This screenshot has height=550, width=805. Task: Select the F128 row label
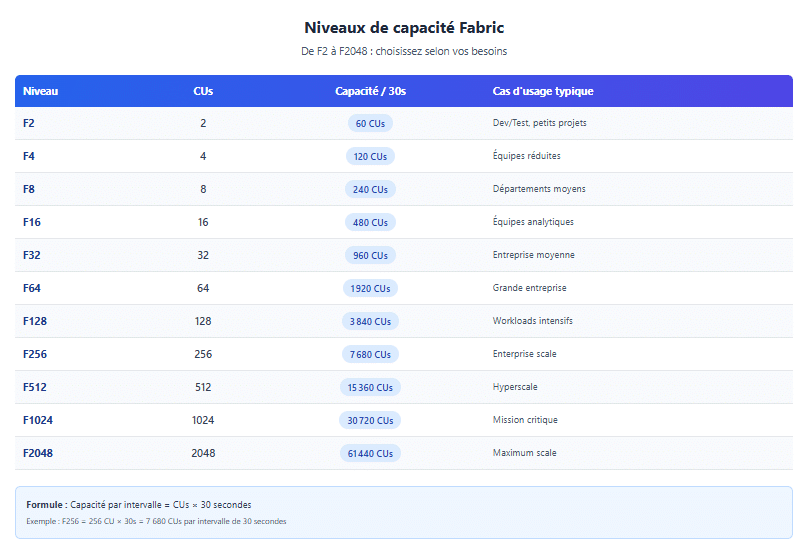point(35,321)
